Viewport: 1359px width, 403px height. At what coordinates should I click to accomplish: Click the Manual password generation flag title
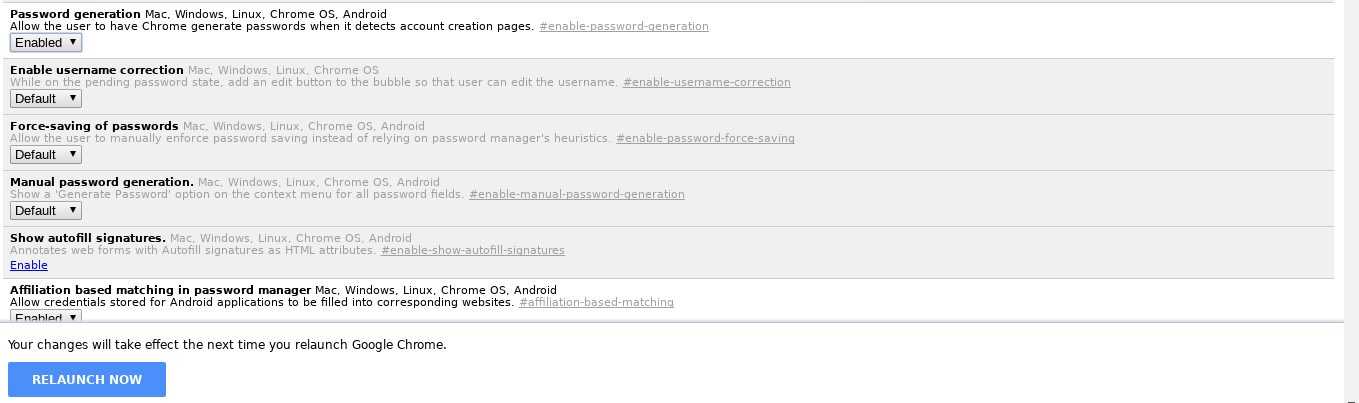[102, 182]
